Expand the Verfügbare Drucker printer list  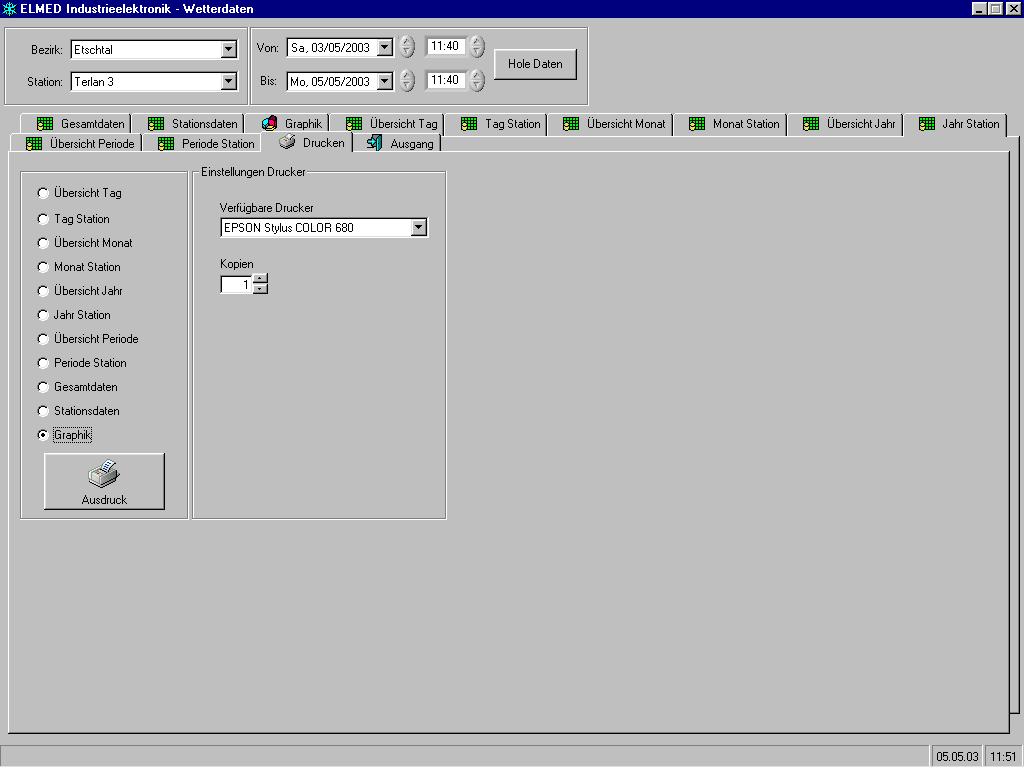[x=419, y=228]
